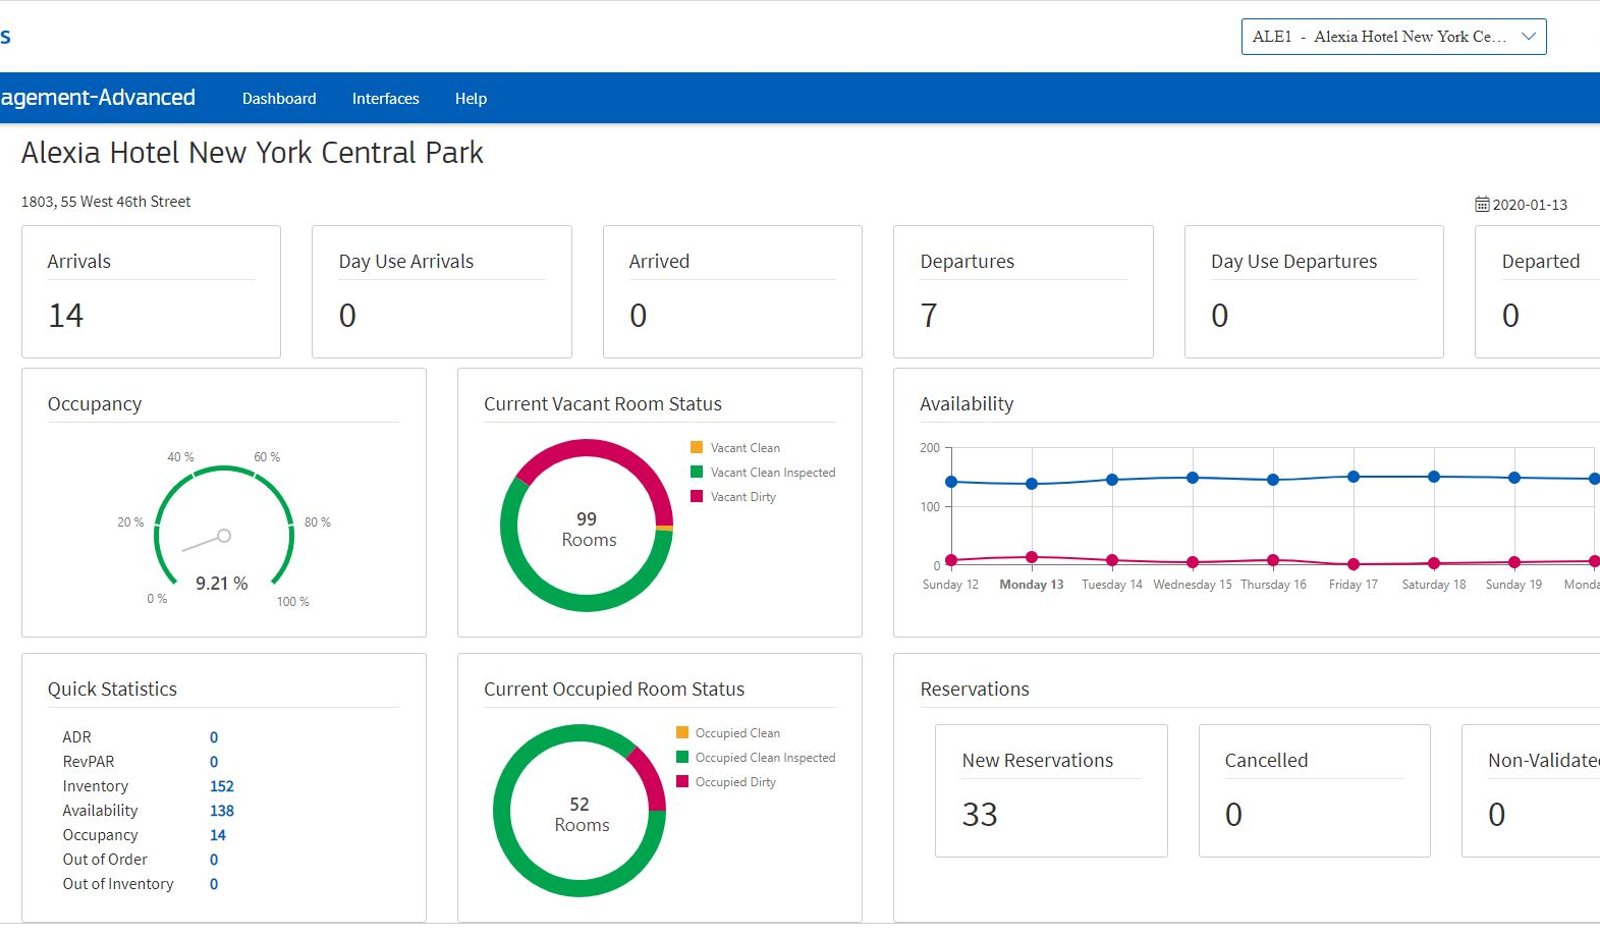Click the Departures tile showing 7
The width and height of the screenshot is (1600, 937).
(x=1023, y=292)
